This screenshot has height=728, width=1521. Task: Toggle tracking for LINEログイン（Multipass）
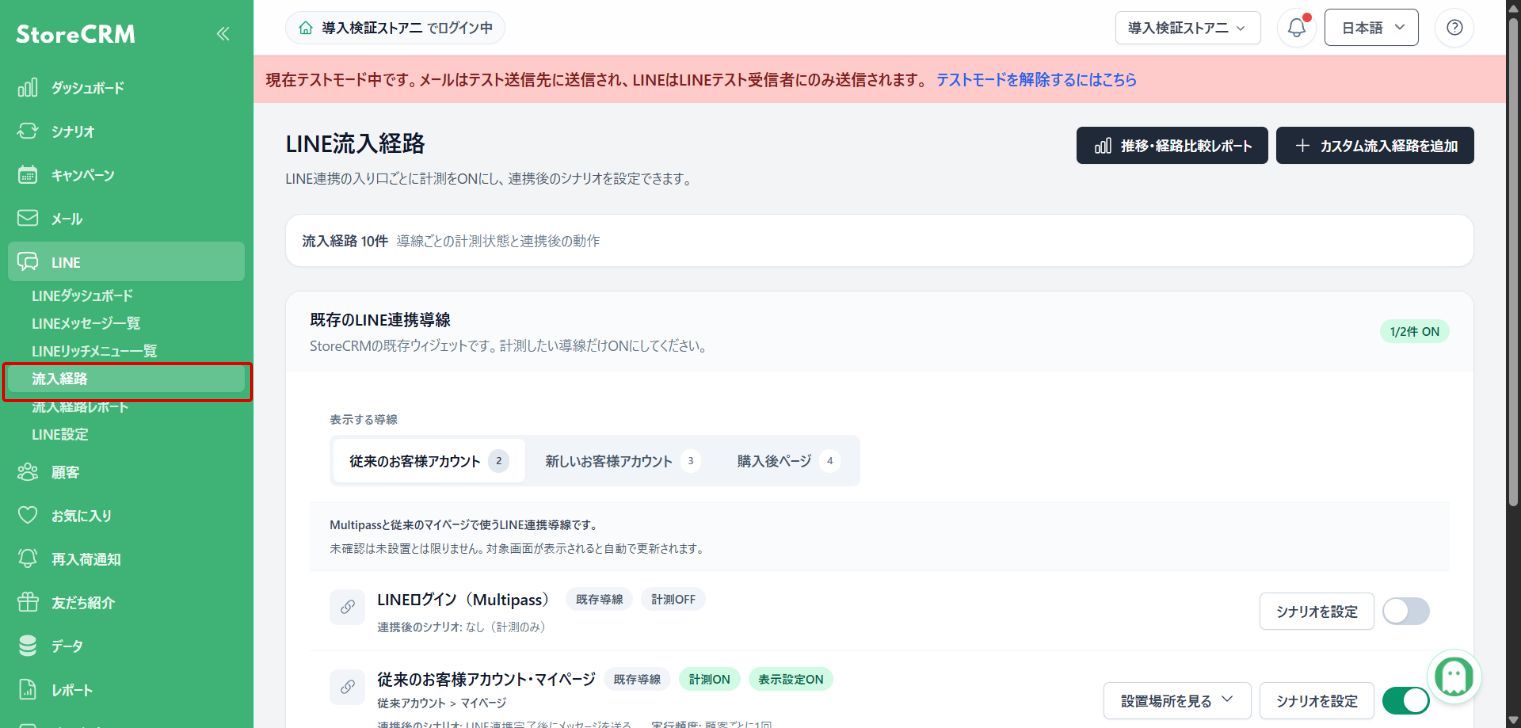click(x=1406, y=611)
